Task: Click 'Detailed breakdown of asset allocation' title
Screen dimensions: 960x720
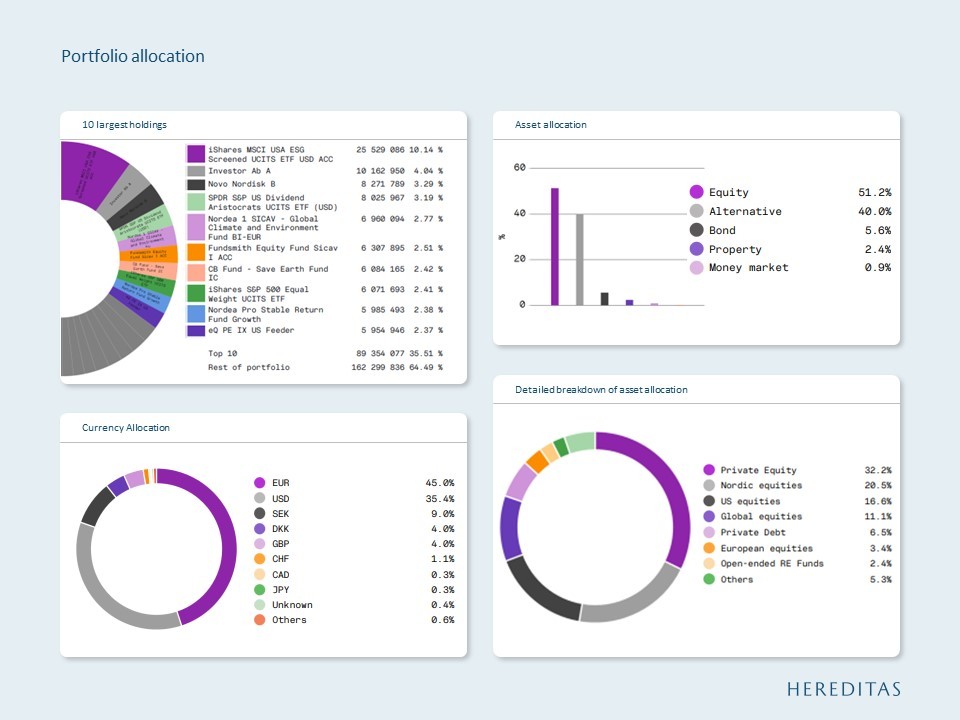Action: [601, 390]
